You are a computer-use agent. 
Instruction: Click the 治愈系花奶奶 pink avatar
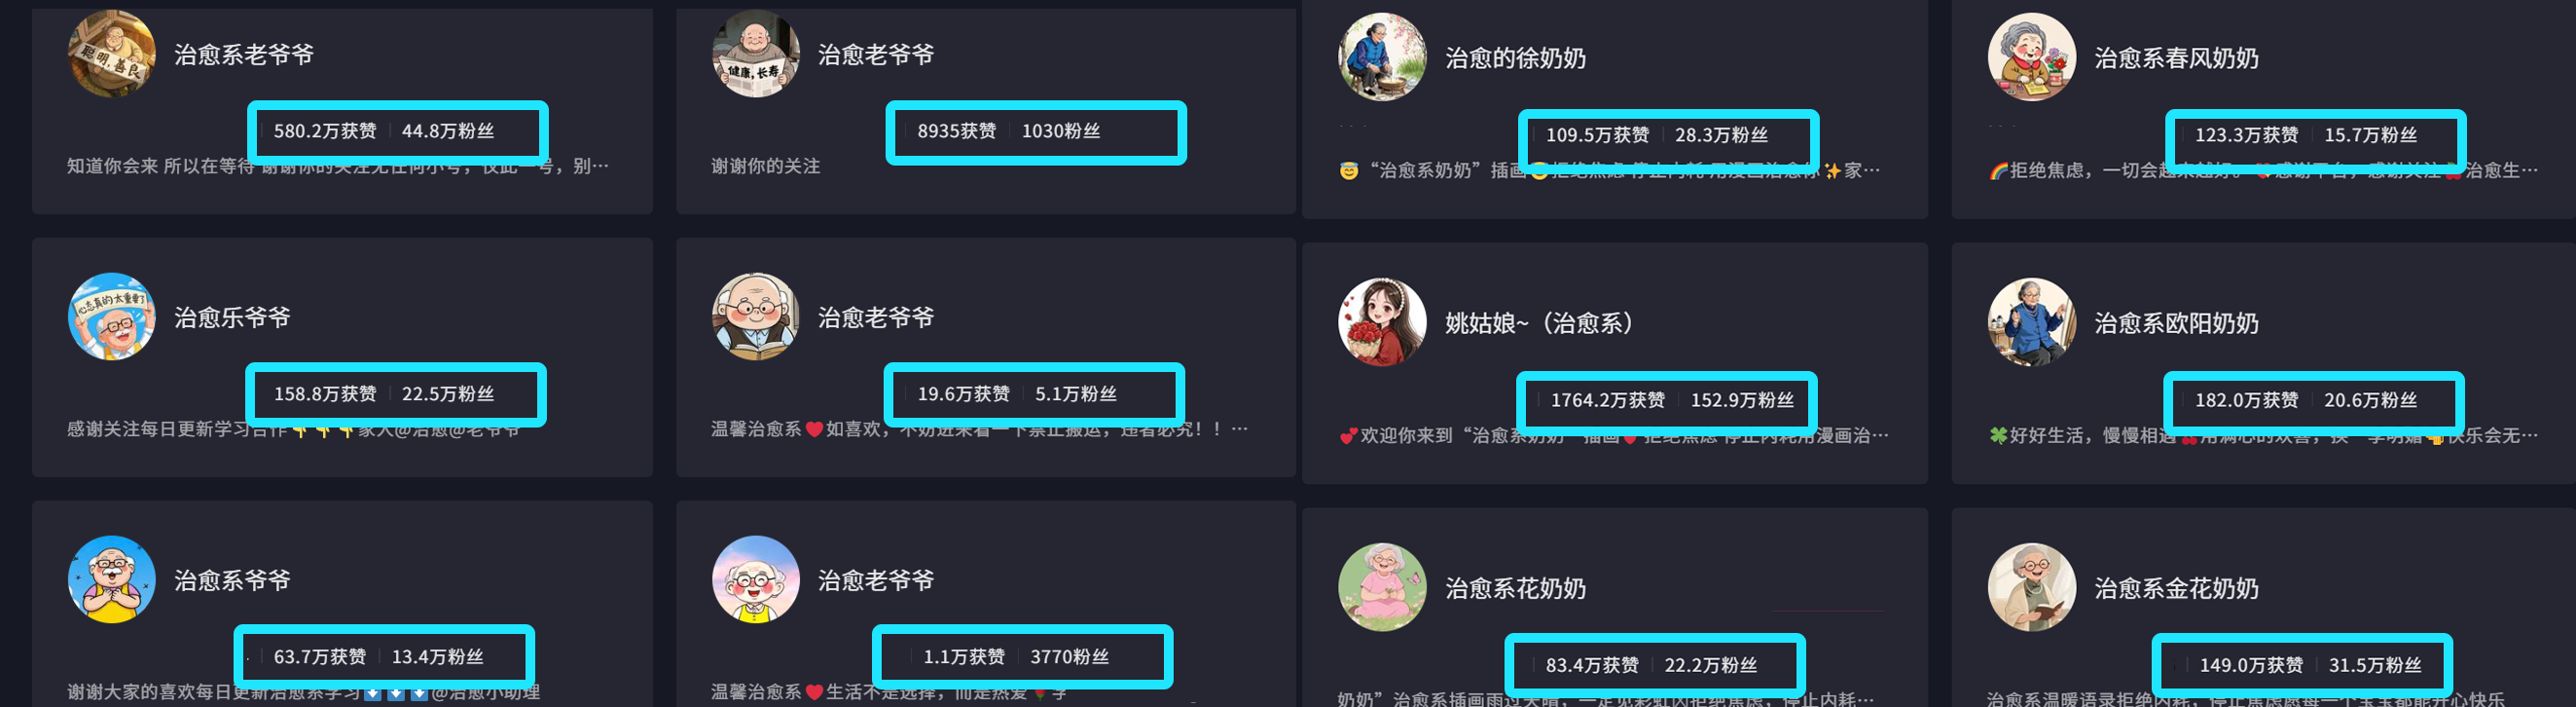tap(1382, 587)
